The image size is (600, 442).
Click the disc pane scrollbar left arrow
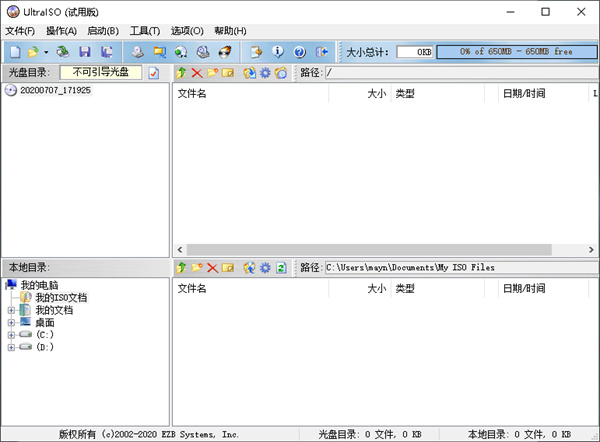coord(180,250)
